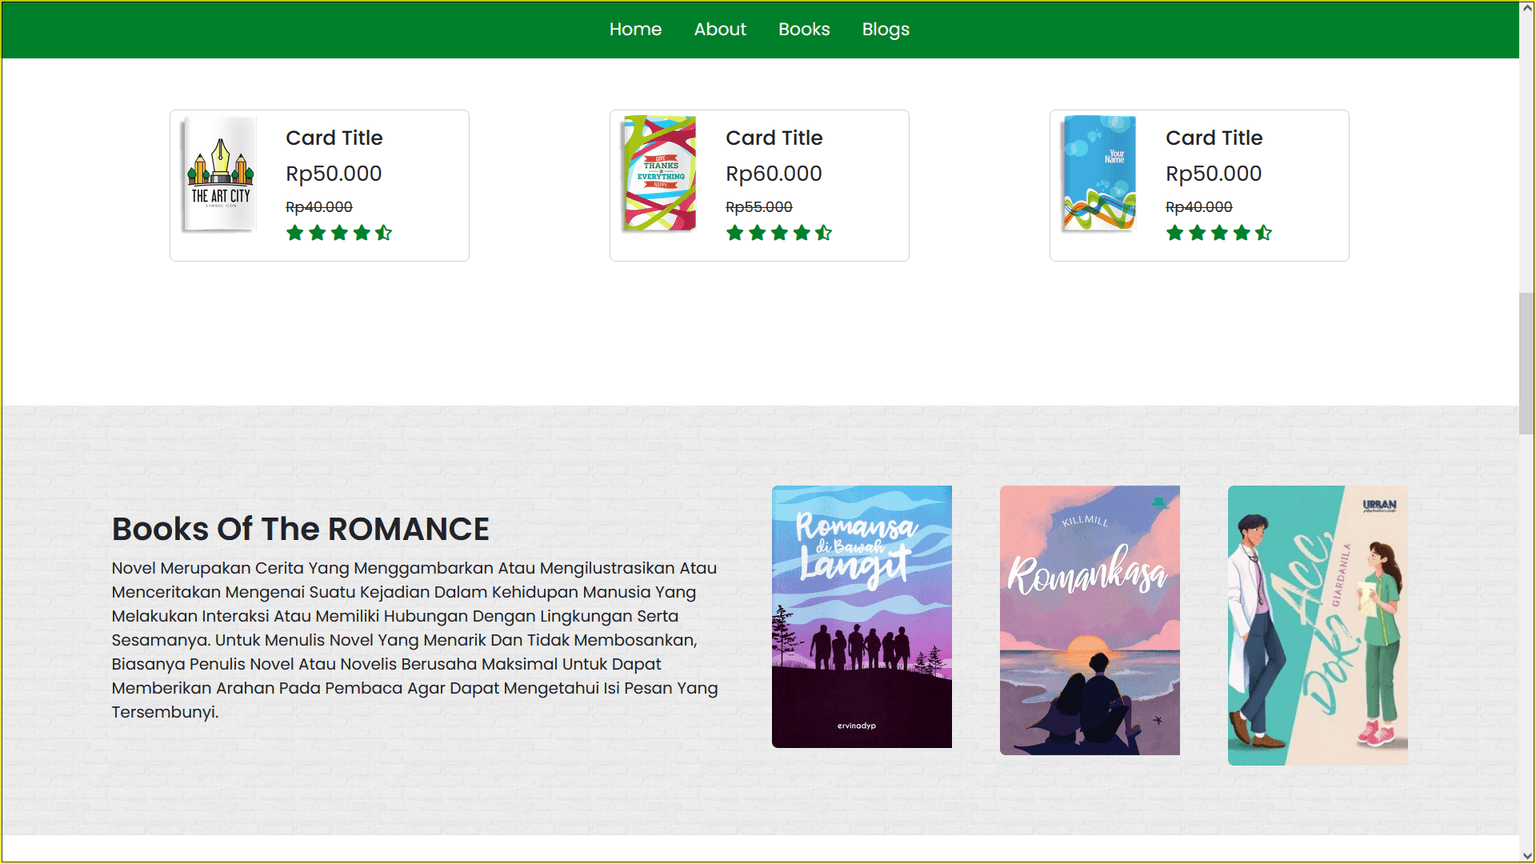Screen dimensions: 1536x864
Task: Click the Rp55.000 strikethrough price
Action: tap(759, 207)
